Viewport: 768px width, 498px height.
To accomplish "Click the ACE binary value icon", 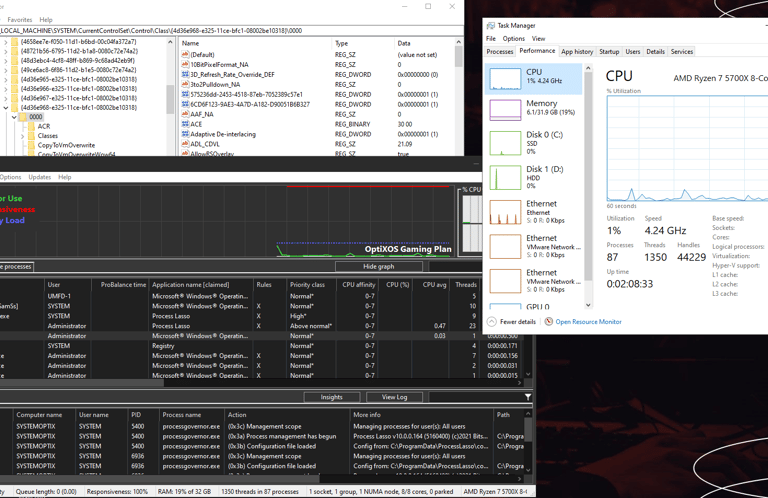I will point(185,124).
